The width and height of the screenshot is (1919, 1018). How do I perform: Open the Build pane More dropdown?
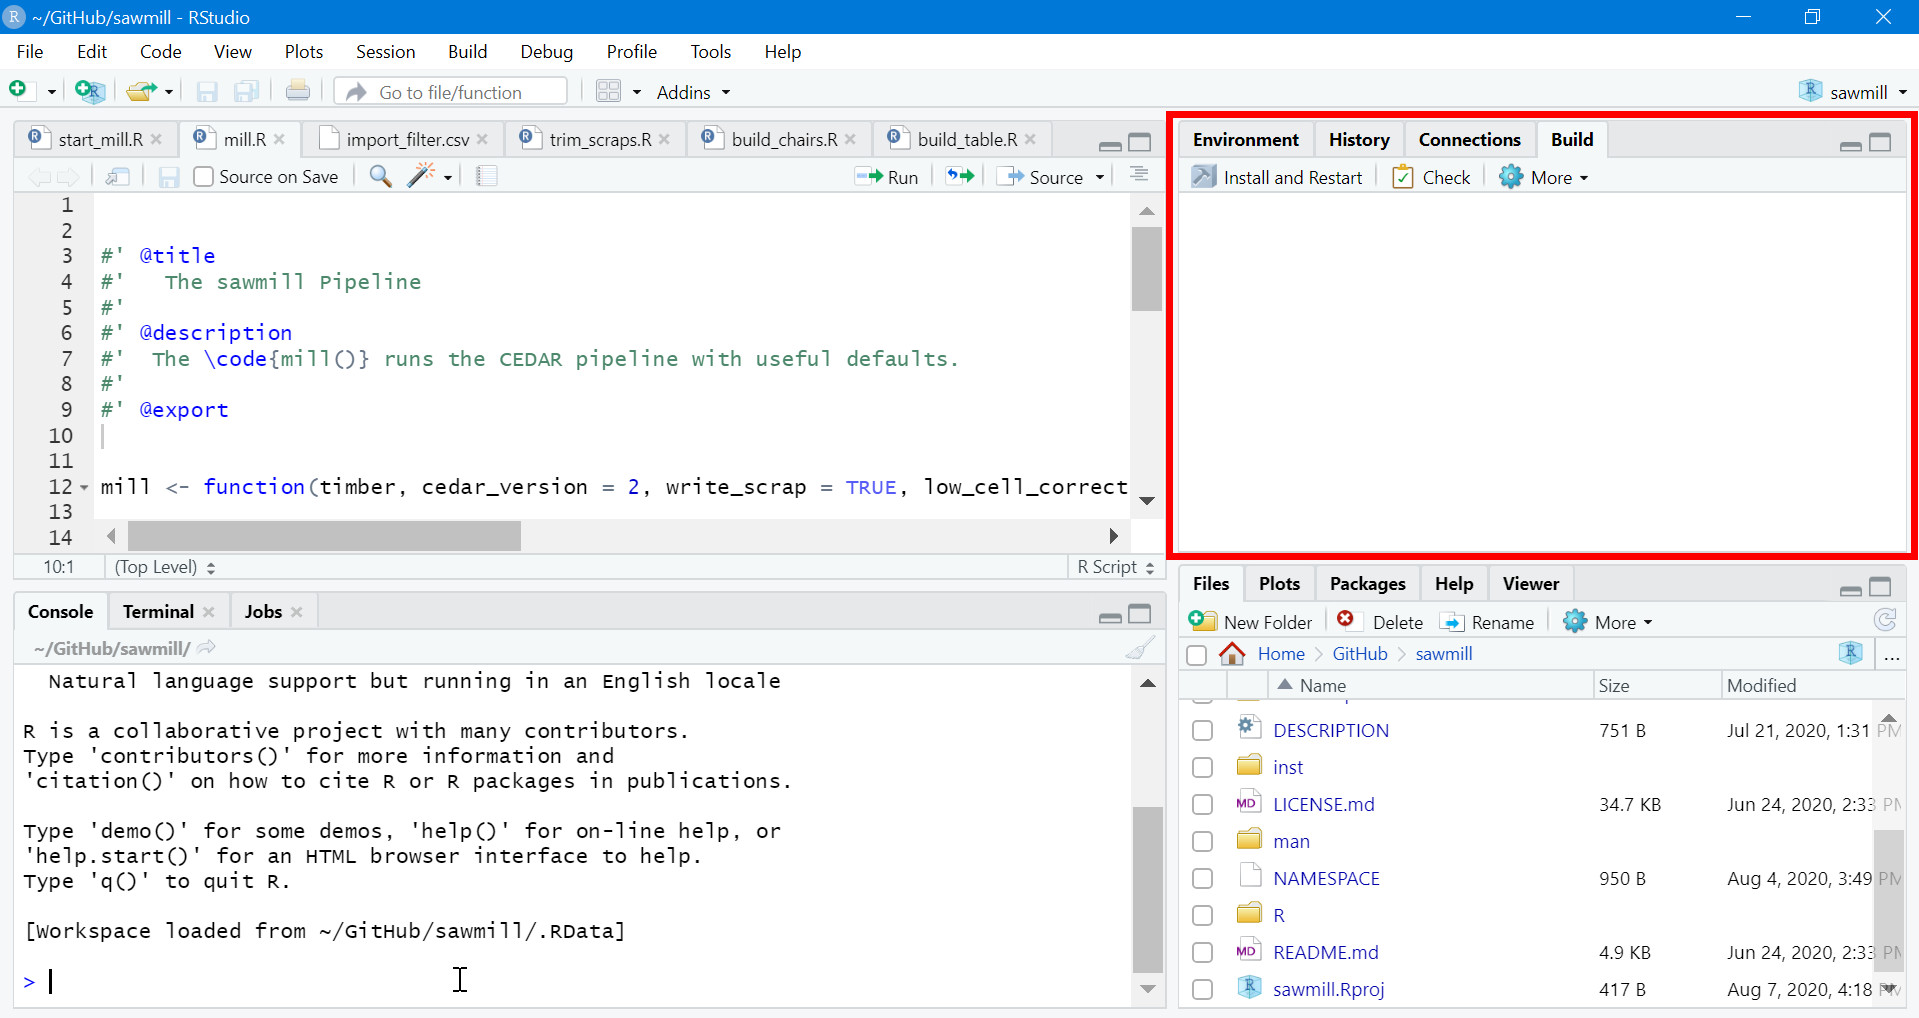coord(1544,177)
